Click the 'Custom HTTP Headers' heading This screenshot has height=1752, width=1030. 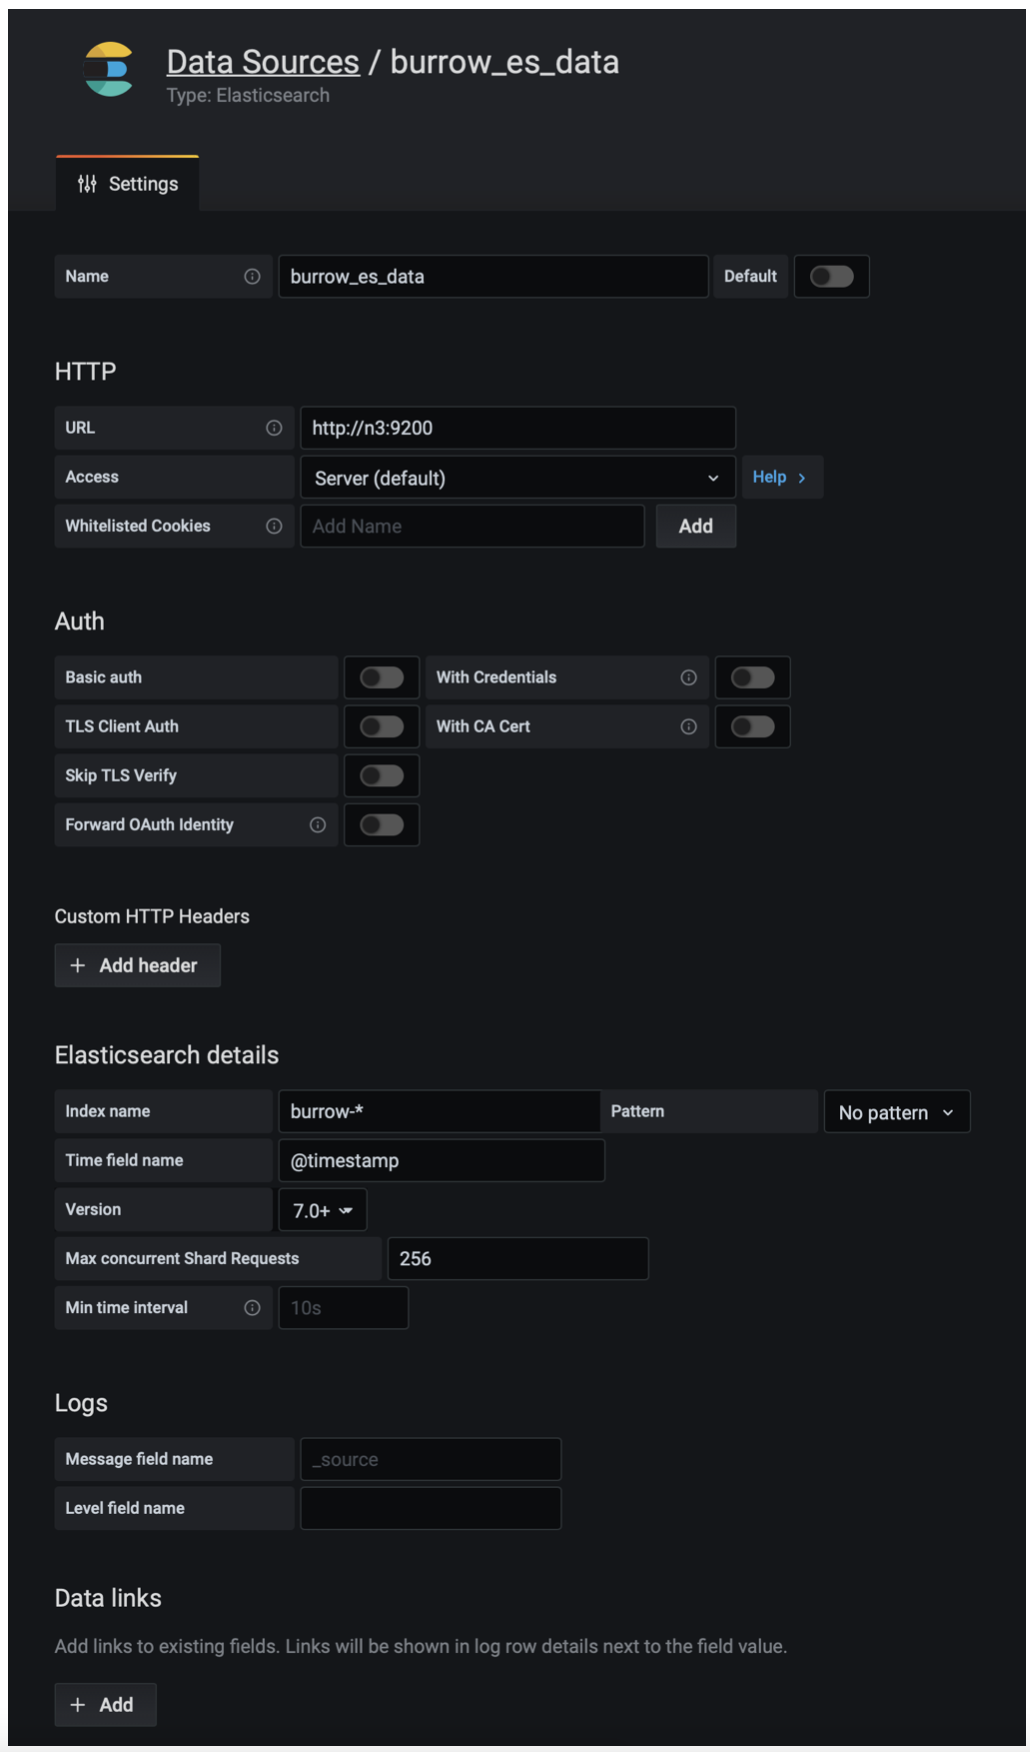[152, 917]
